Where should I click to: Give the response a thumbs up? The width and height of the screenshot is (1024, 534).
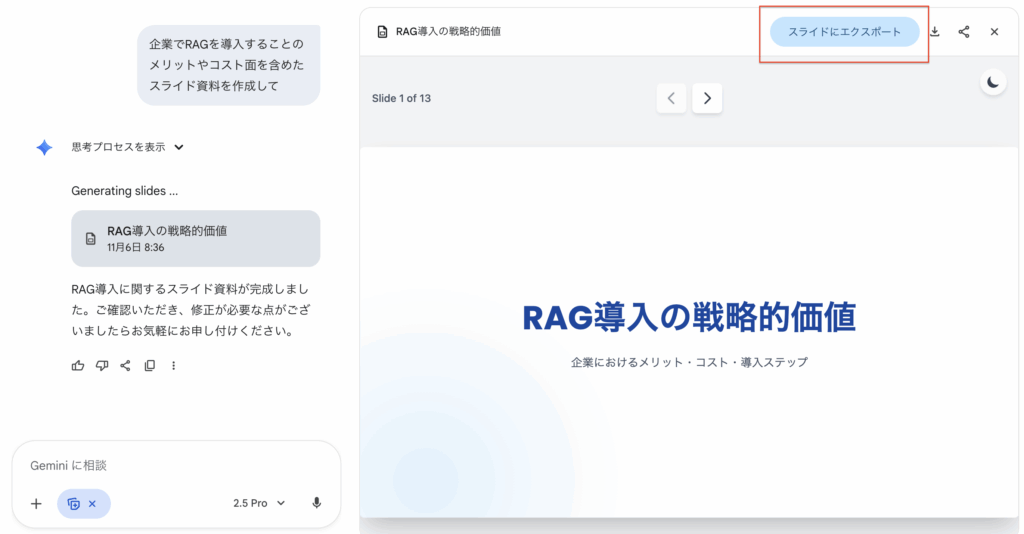[x=78, y=366]
